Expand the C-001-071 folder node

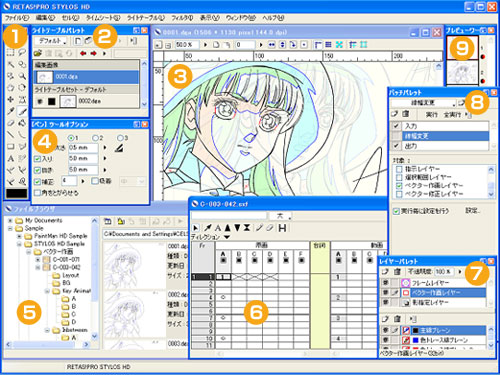pyautogui.click(x=38, y=259)
